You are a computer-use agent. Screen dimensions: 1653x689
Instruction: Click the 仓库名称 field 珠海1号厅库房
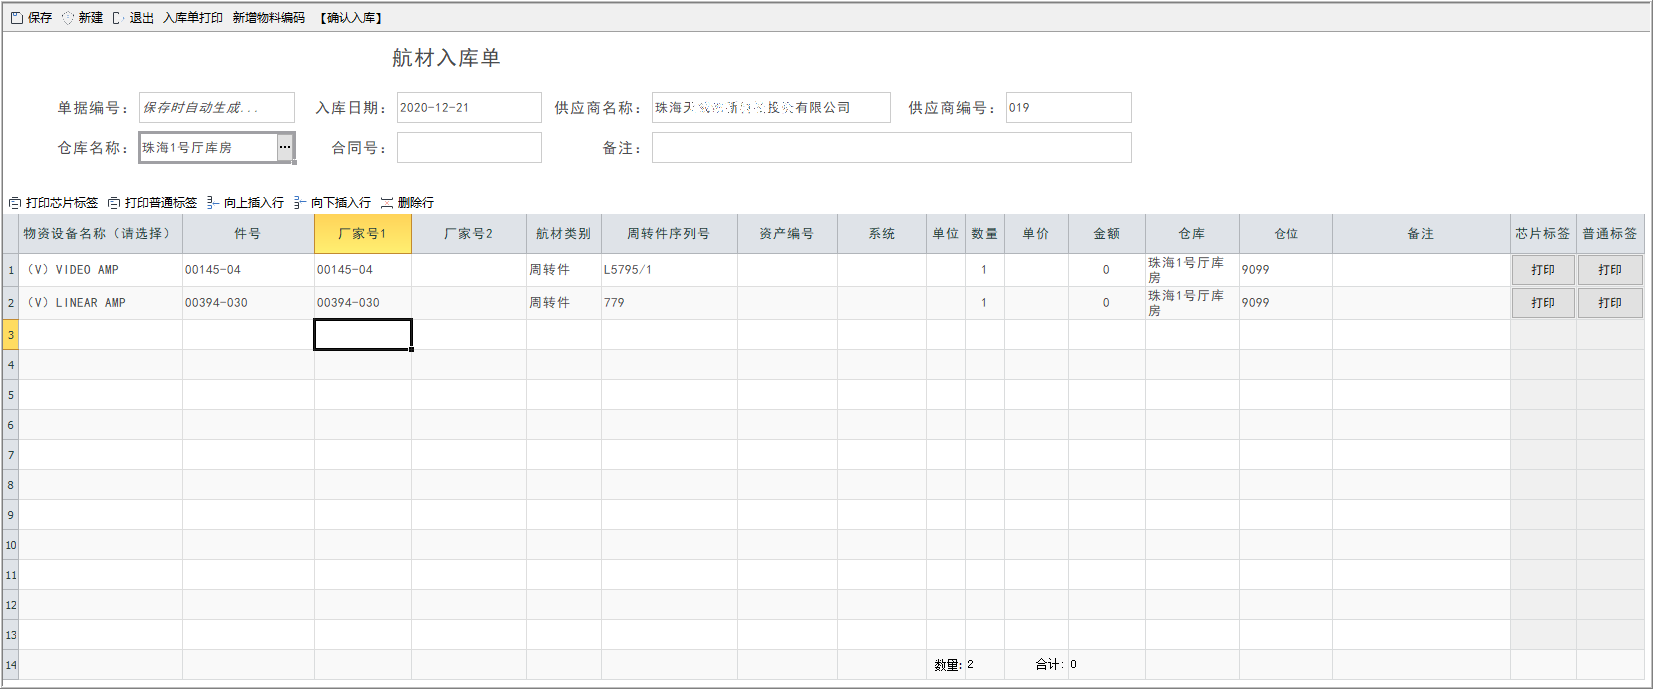coord(208,147)
